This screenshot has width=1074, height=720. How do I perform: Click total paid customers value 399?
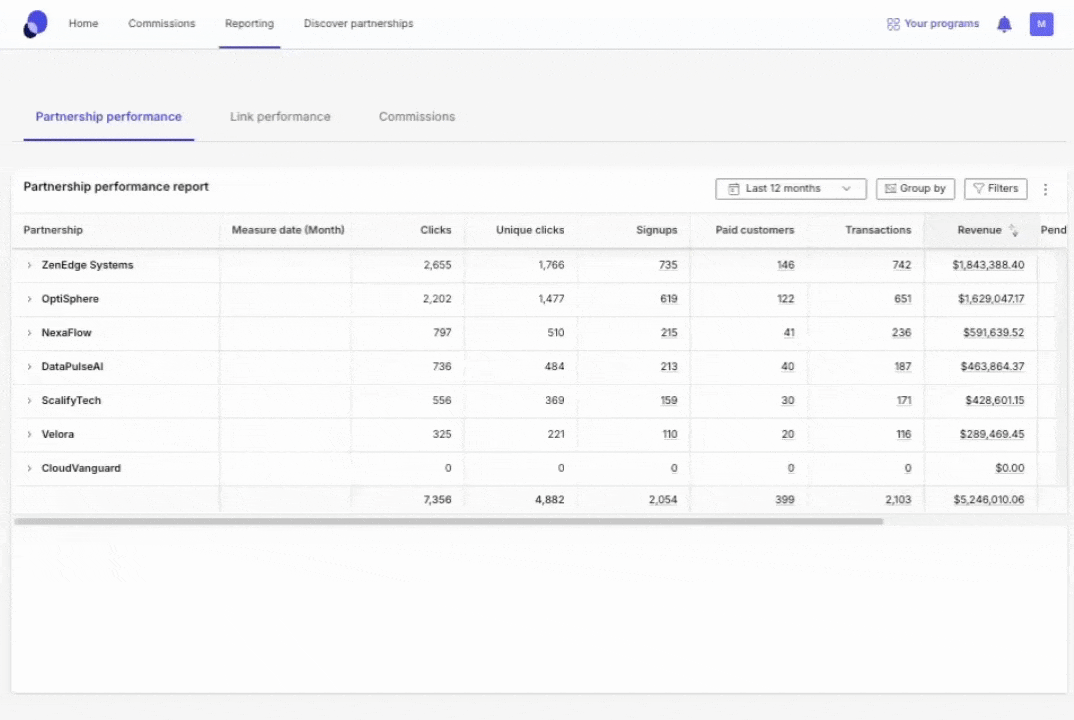785,500
